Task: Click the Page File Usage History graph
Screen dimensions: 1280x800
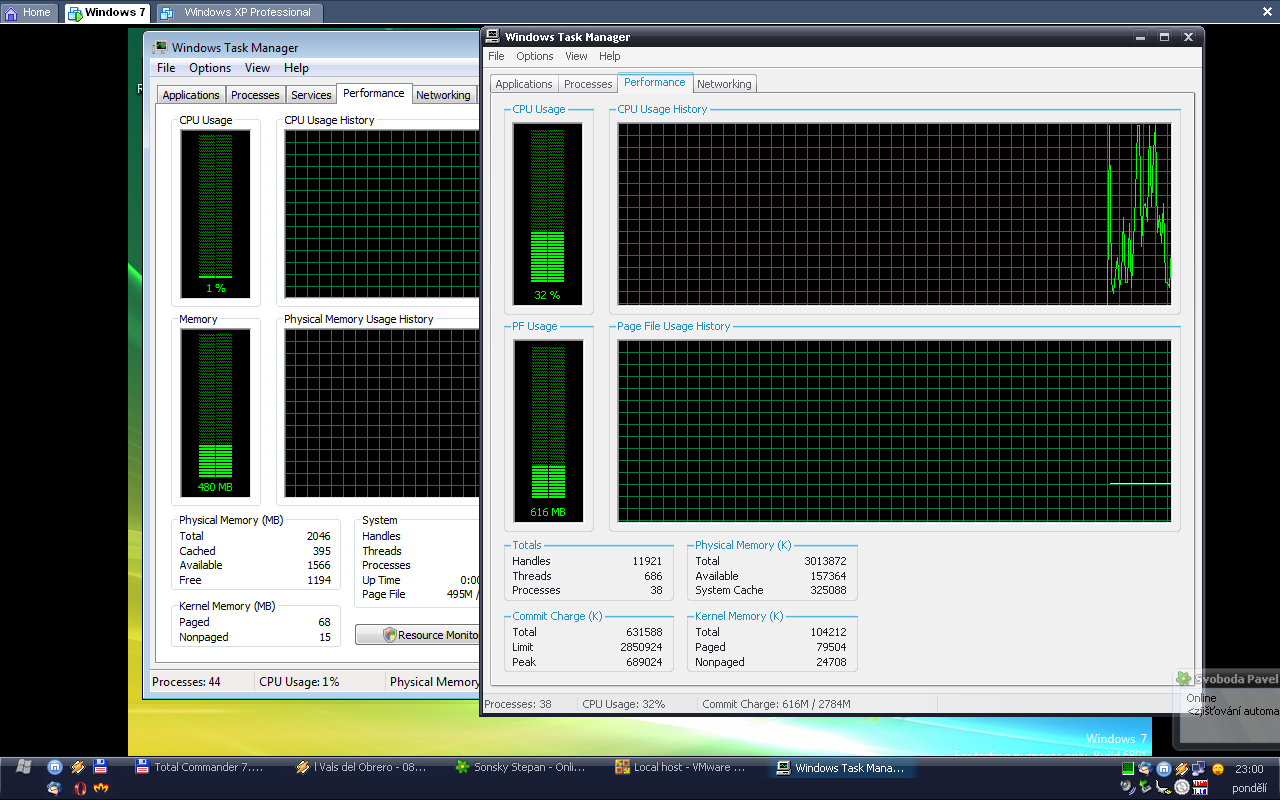Action: coord(894,431)
